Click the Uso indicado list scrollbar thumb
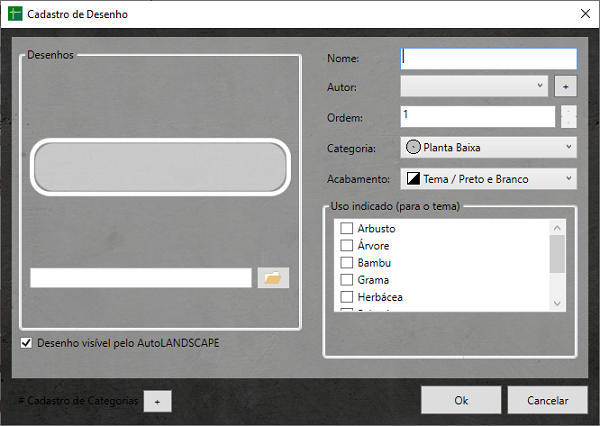 pyautogui.click(x=557, y=254)
